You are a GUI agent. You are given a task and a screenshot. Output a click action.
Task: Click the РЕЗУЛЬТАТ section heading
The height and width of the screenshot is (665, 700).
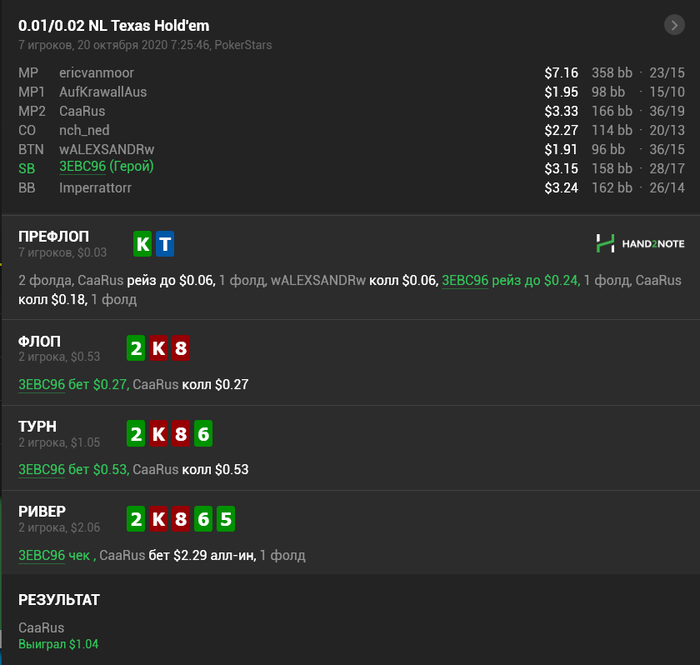click(x=59, y=600)
